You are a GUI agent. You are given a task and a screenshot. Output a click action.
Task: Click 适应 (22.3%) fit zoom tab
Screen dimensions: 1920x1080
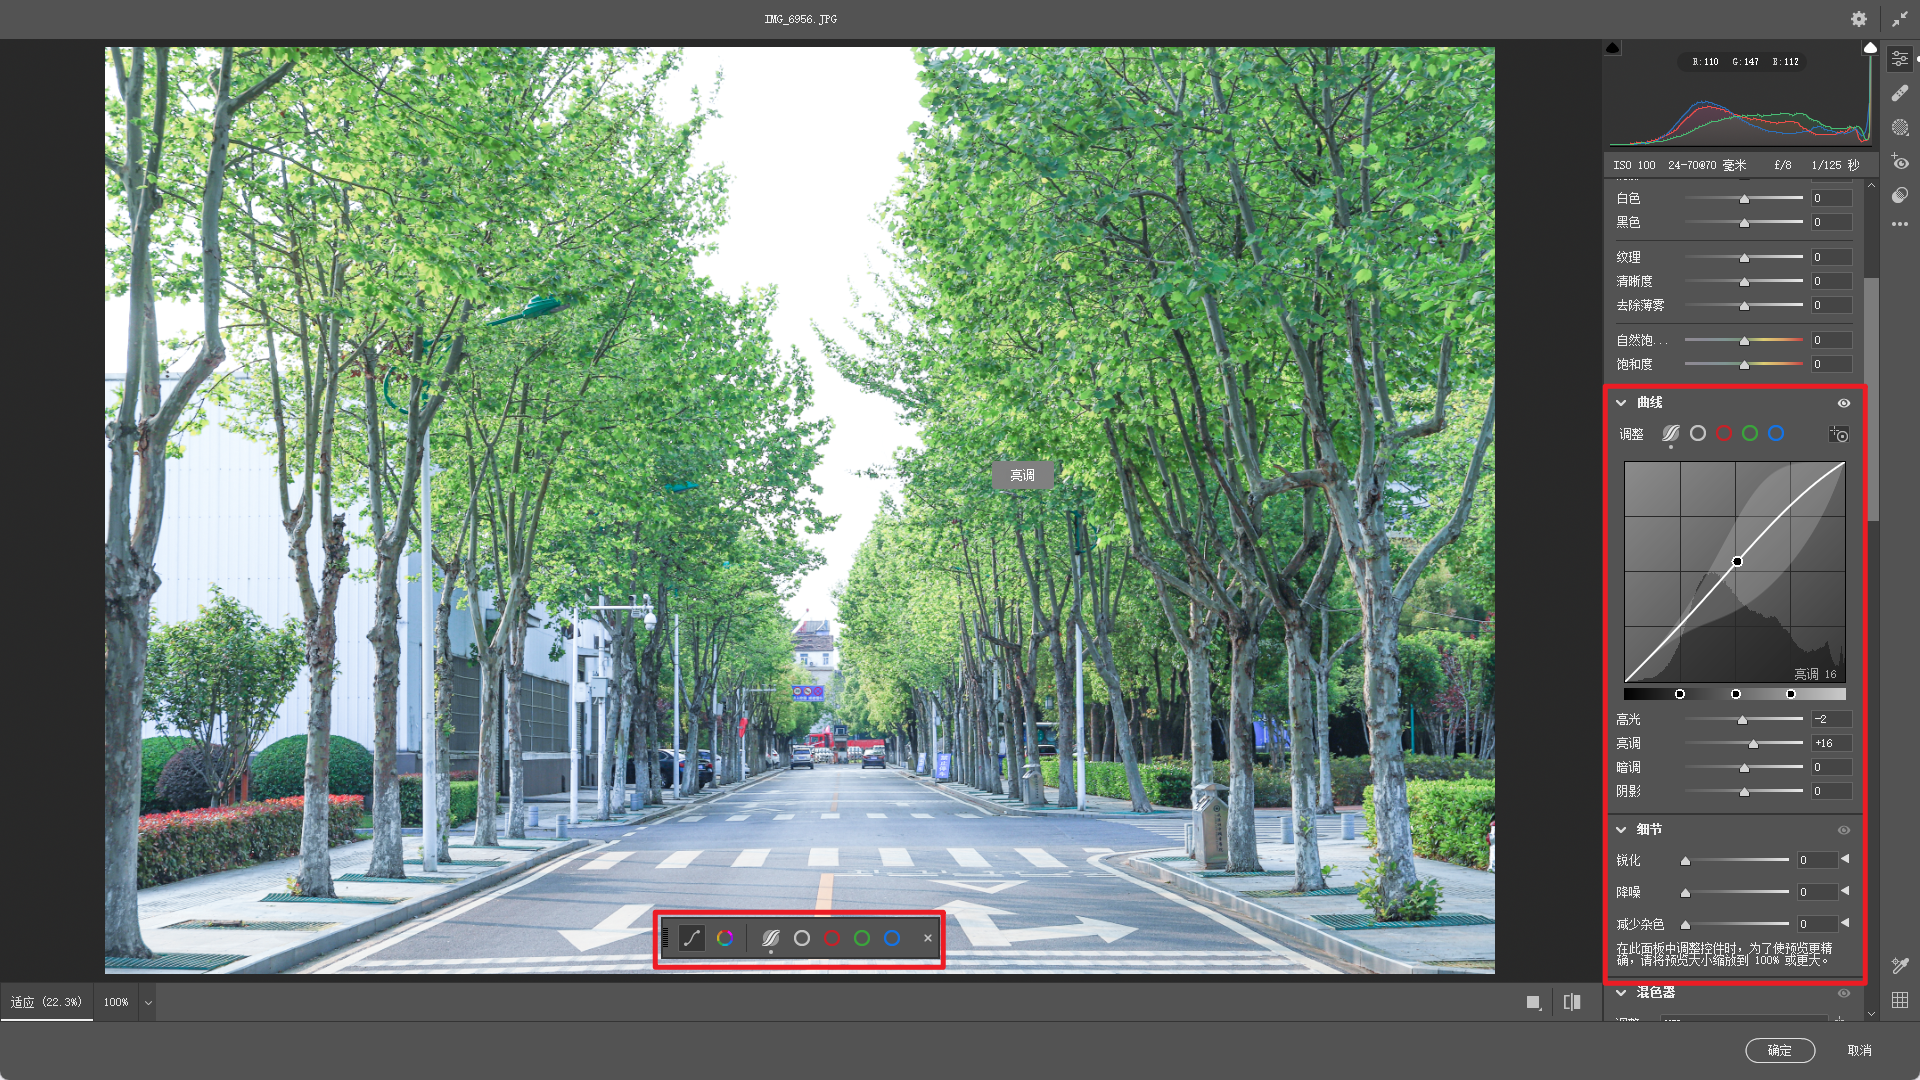click(x=47, y=1002)
